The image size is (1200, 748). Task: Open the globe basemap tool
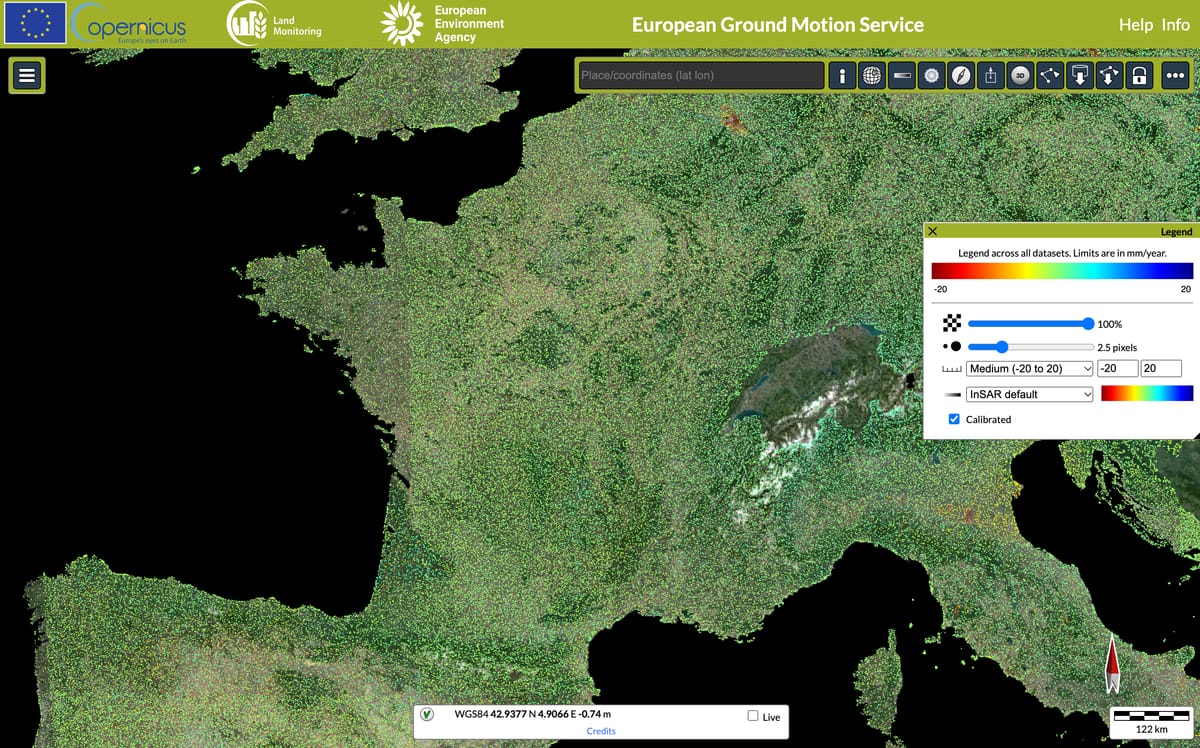click(872, 75)
